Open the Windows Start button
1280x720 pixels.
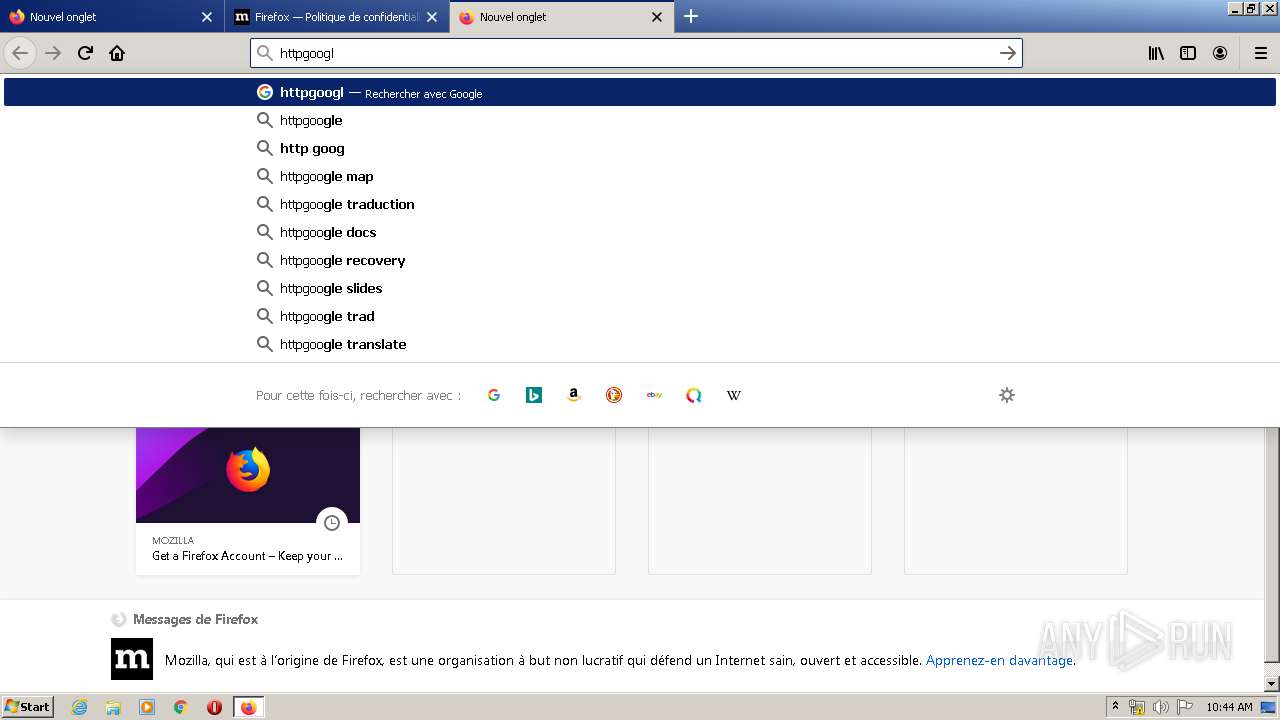point(28,706)
